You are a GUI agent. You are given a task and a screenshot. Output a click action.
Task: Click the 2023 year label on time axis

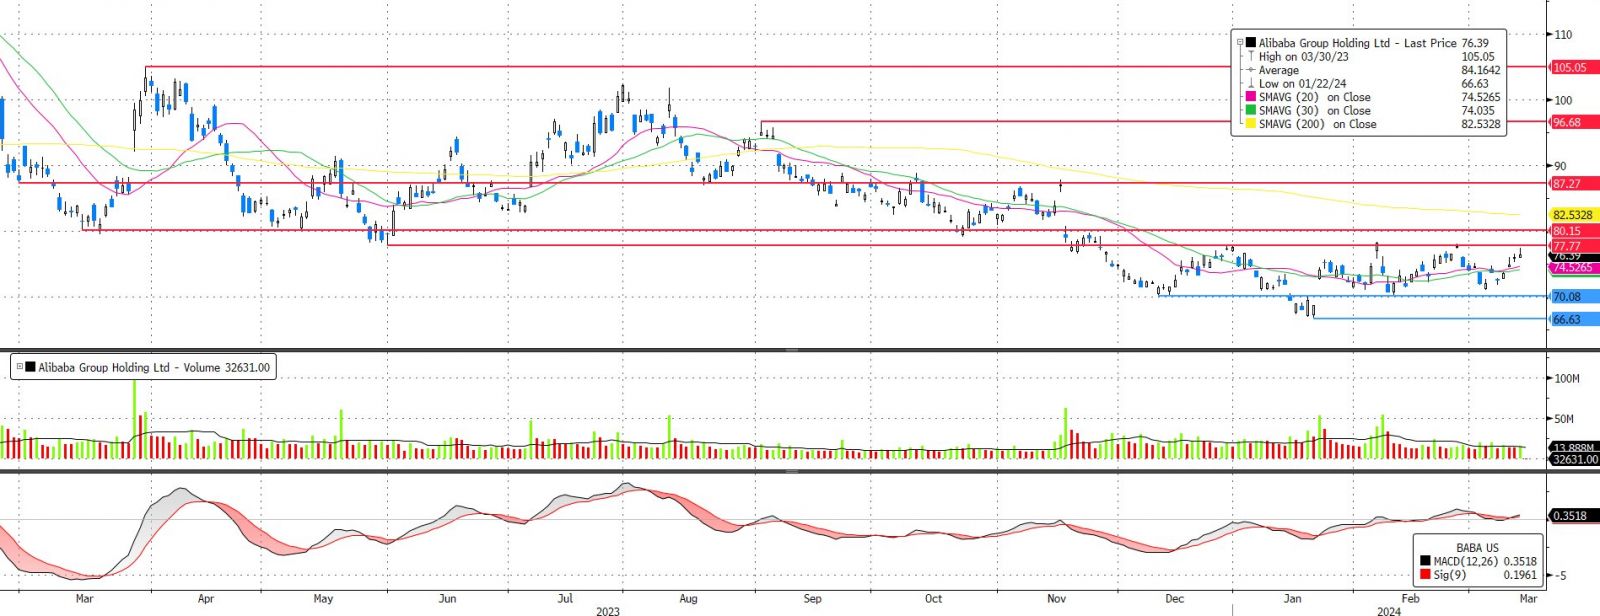point(607,611)
